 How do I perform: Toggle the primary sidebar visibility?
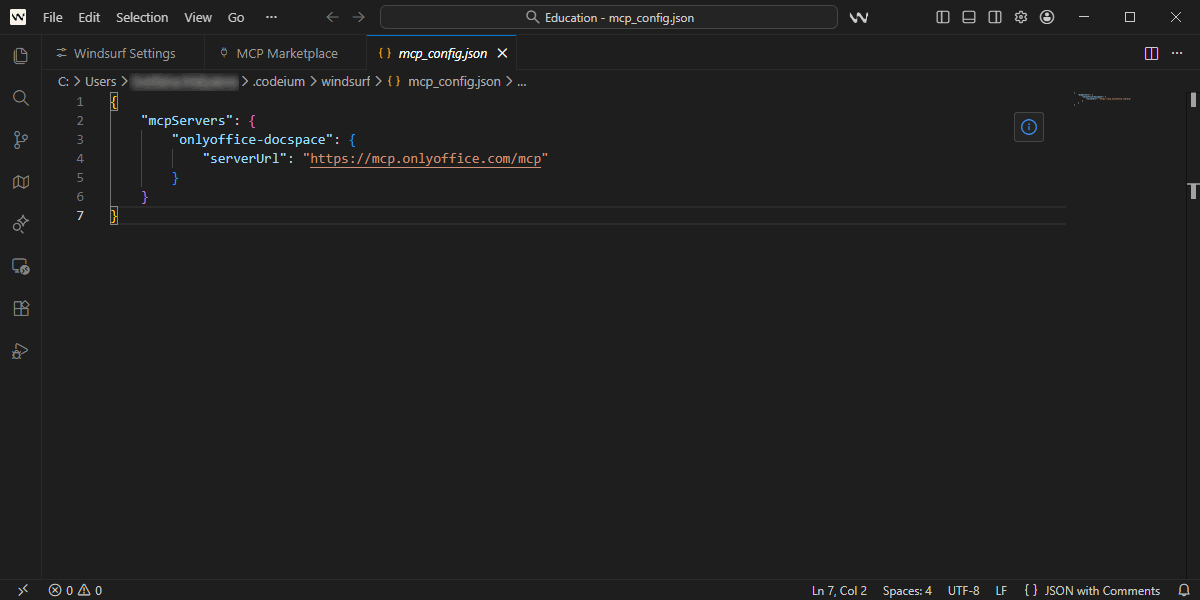[941, 17]
